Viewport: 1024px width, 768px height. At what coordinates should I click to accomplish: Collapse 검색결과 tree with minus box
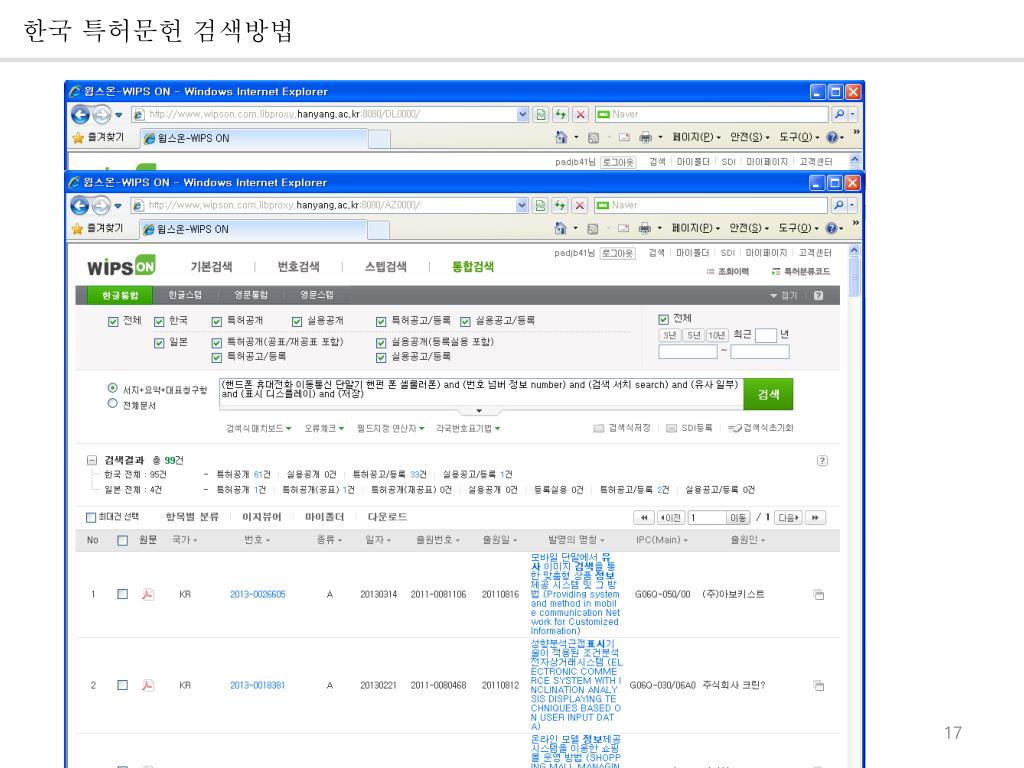tap(92, 460)
